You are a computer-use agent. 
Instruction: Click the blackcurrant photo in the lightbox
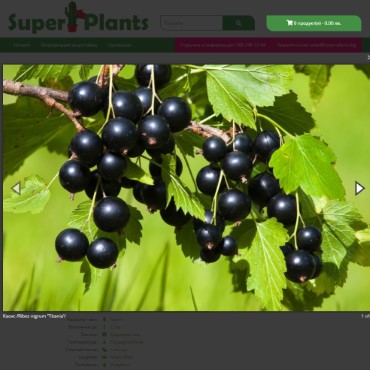(x=186, y=188)
